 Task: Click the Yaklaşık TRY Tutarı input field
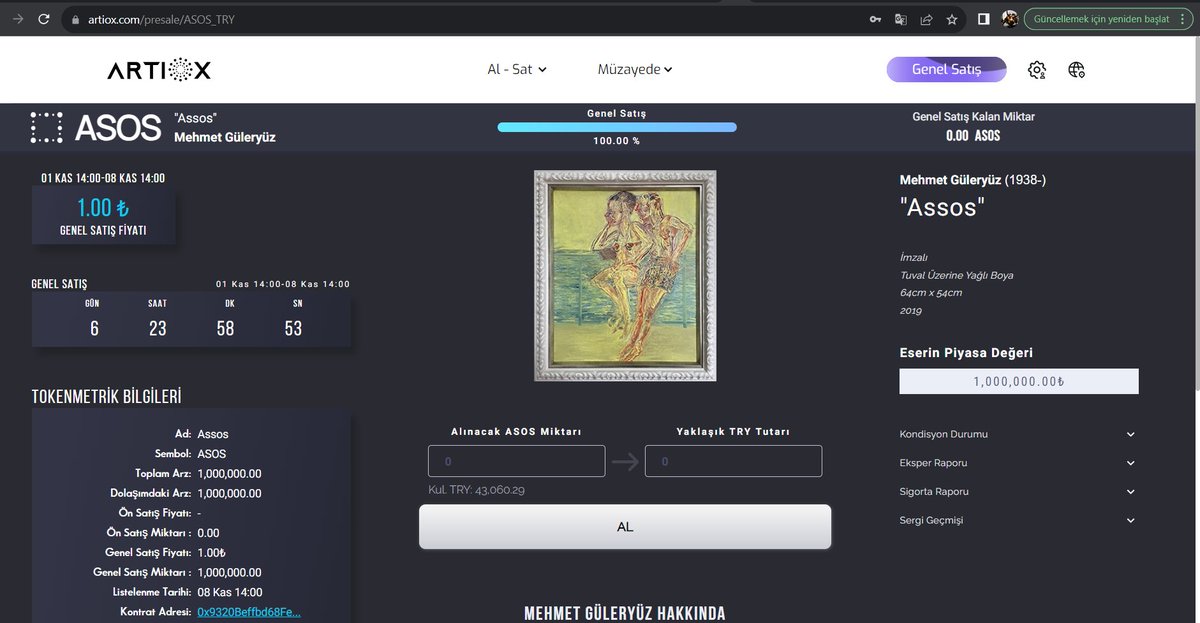coord(733,461)
